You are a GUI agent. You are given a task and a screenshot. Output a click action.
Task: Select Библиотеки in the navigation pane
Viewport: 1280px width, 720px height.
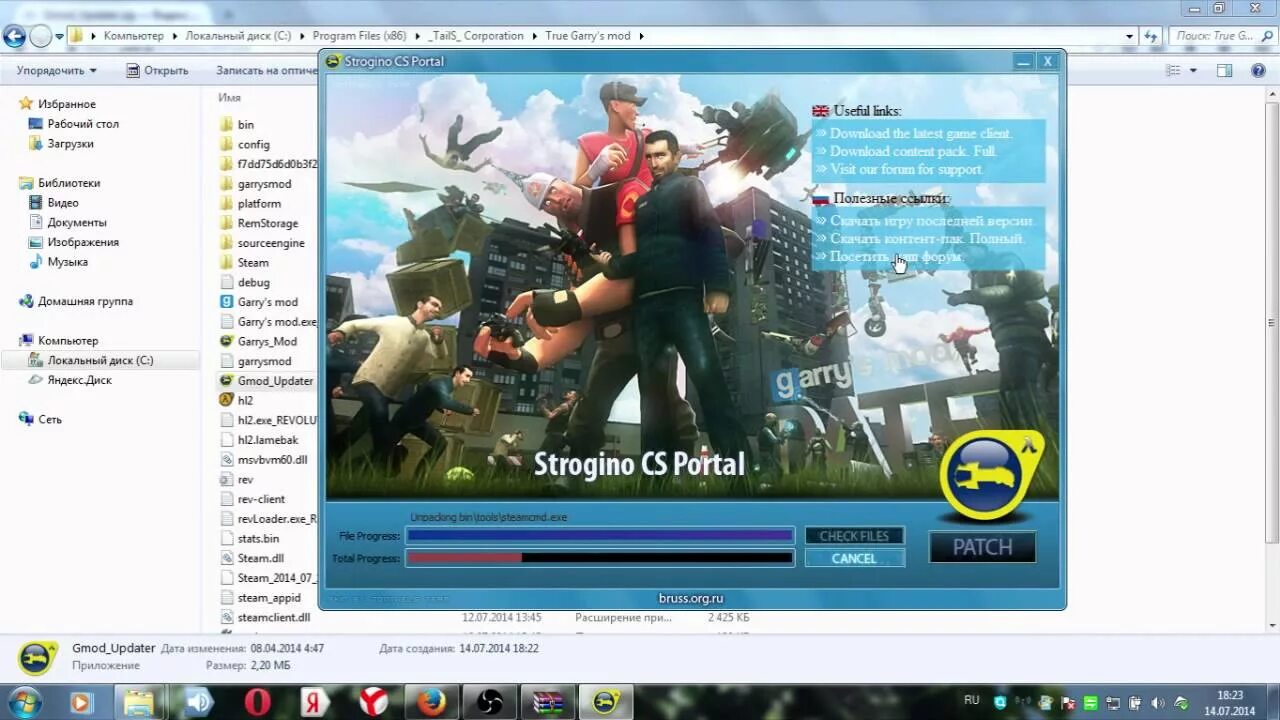[69, 183]
